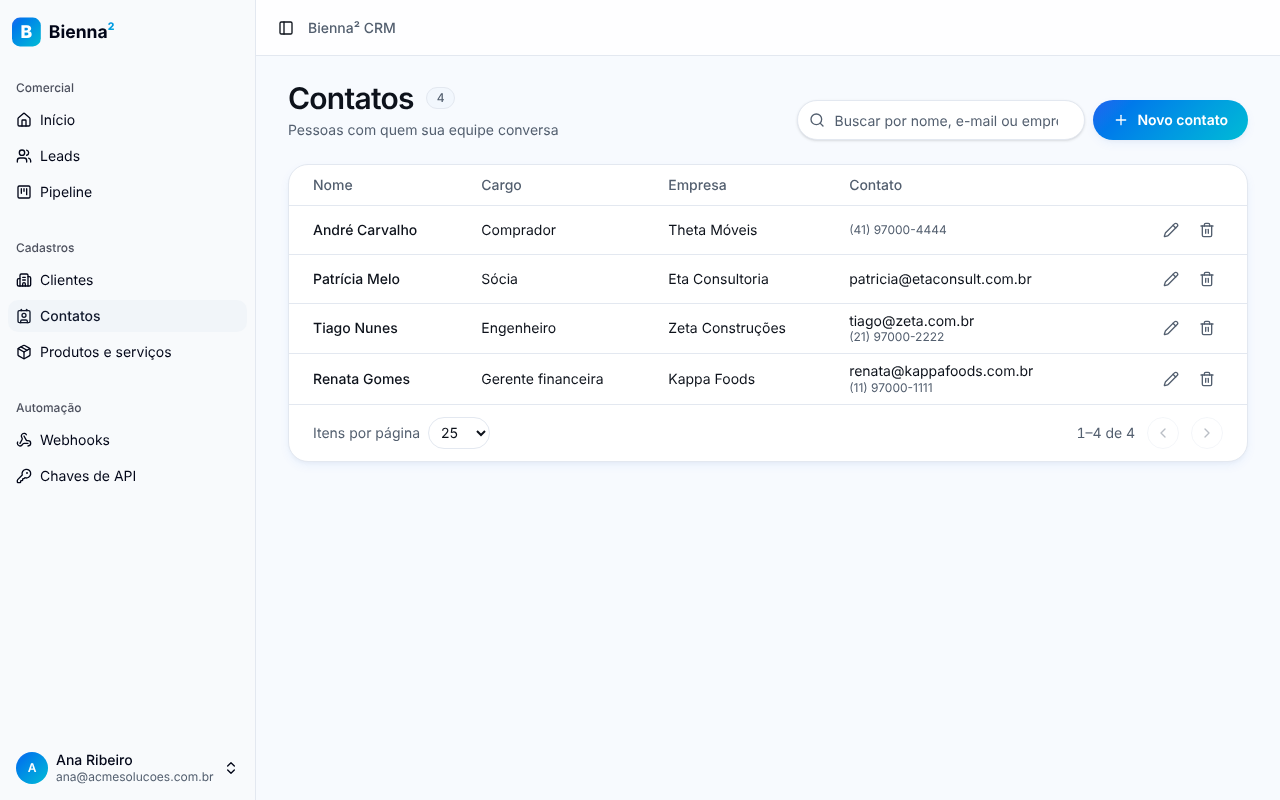Delete Tiago Nunes using trash icon
This screenshot has height=800, width=1280.
1207,328
